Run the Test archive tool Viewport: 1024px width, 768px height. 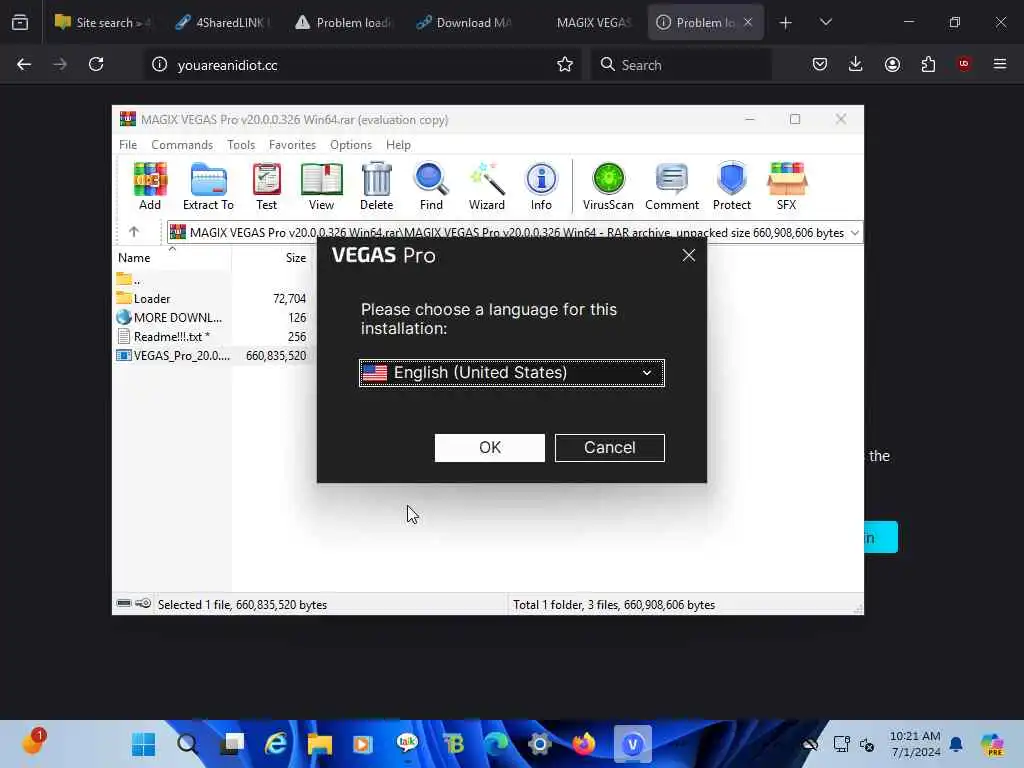tap(266, 186)
